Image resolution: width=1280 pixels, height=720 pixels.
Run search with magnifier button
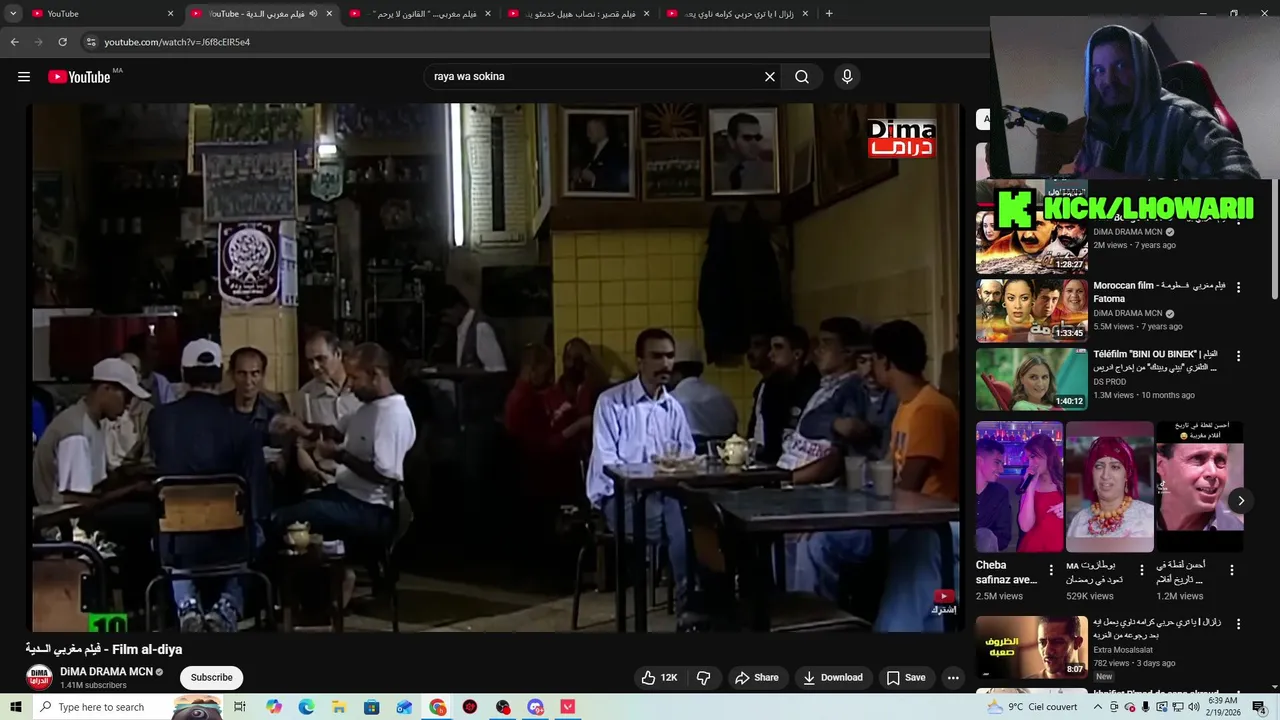click(x=802, y=77)
